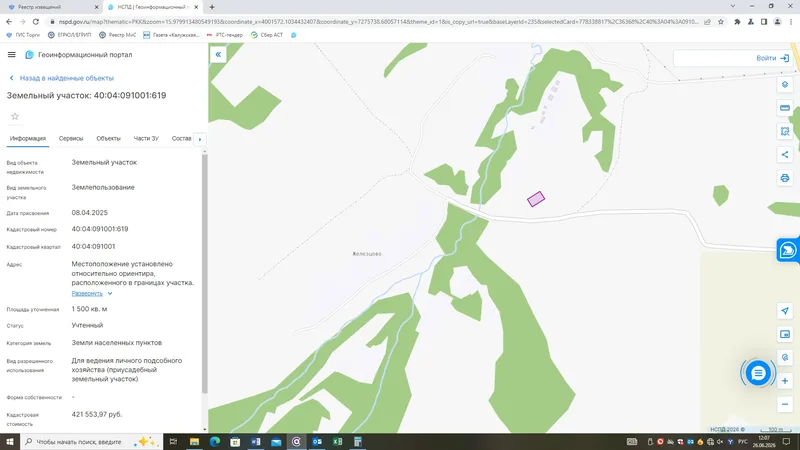
Task: Switch to the Информация tab
Action: pyautogui.click(x=28, y=138)
